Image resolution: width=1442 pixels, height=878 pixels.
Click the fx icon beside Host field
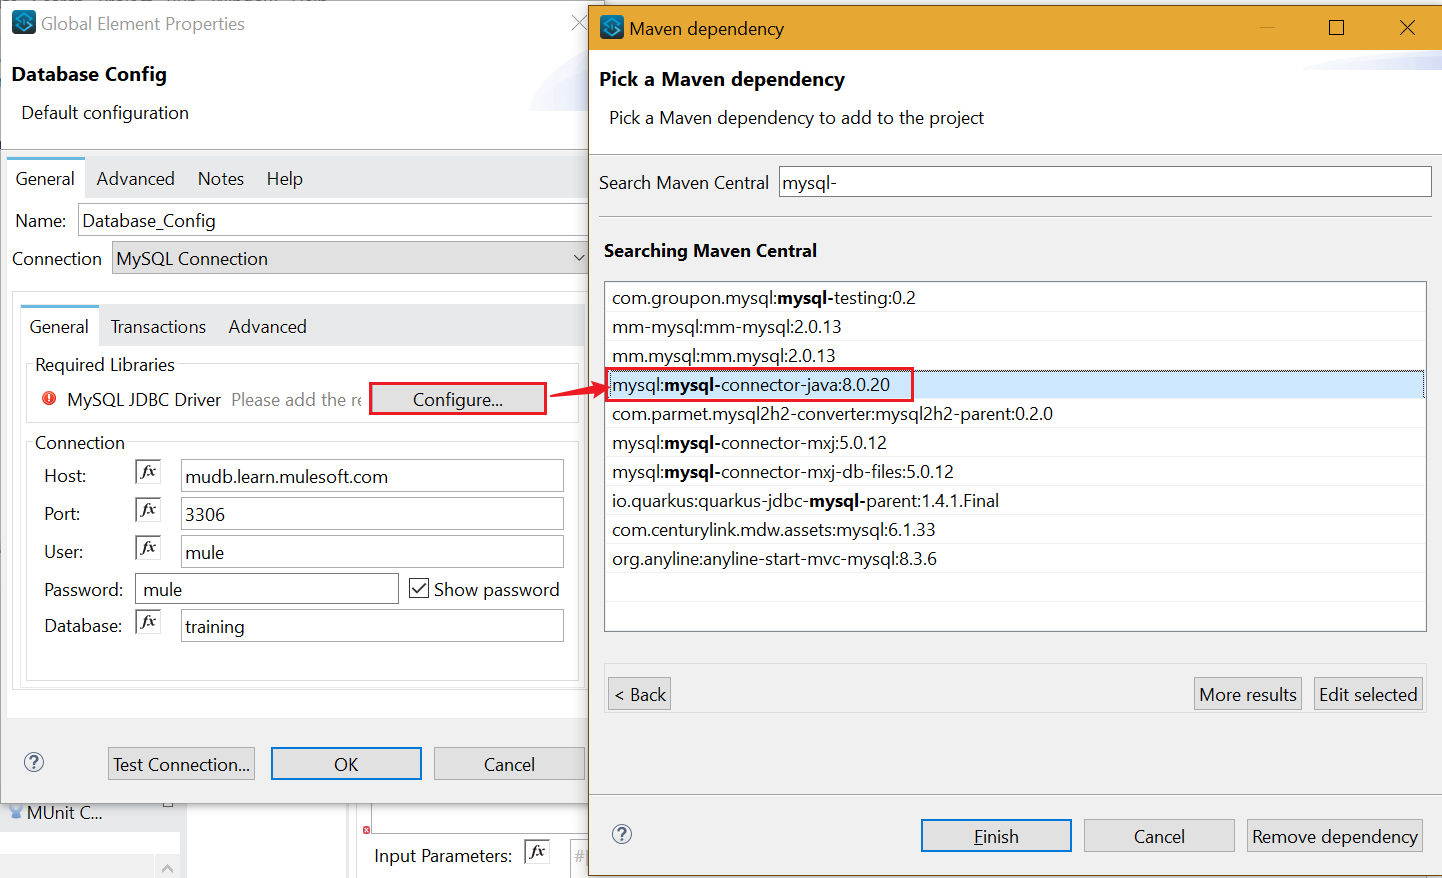coord(148,472)
